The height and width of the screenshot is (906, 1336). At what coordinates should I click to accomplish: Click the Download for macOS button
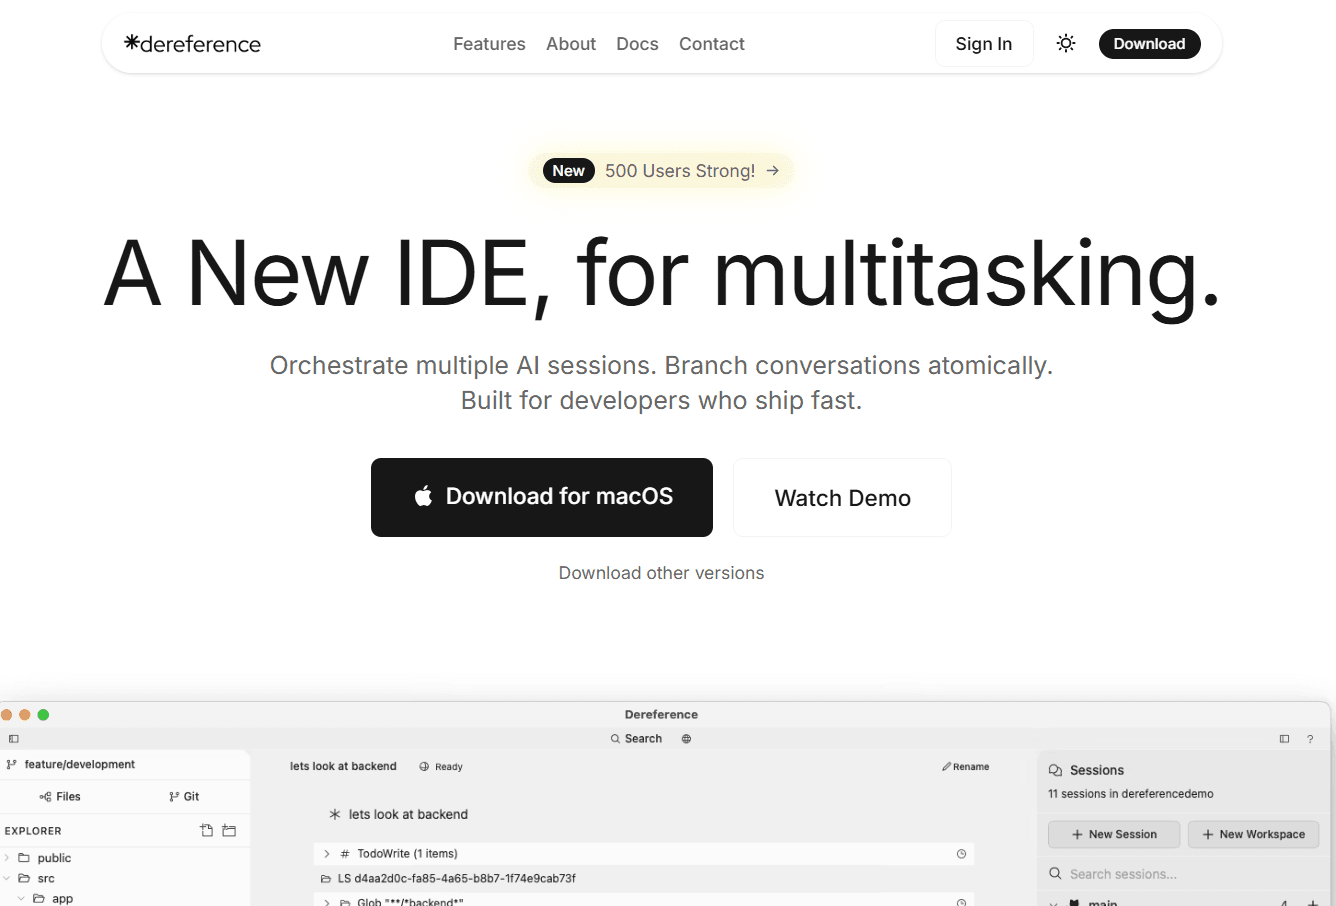point(542,497)
